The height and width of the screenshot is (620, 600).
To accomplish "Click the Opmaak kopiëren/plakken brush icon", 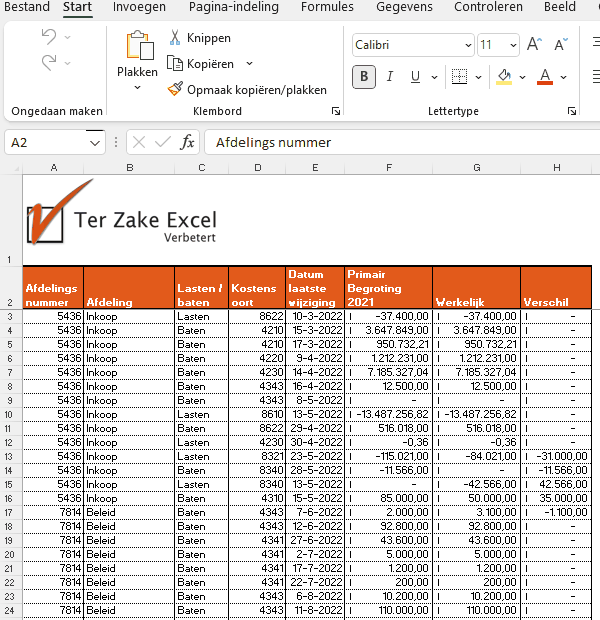I will 175,89.
